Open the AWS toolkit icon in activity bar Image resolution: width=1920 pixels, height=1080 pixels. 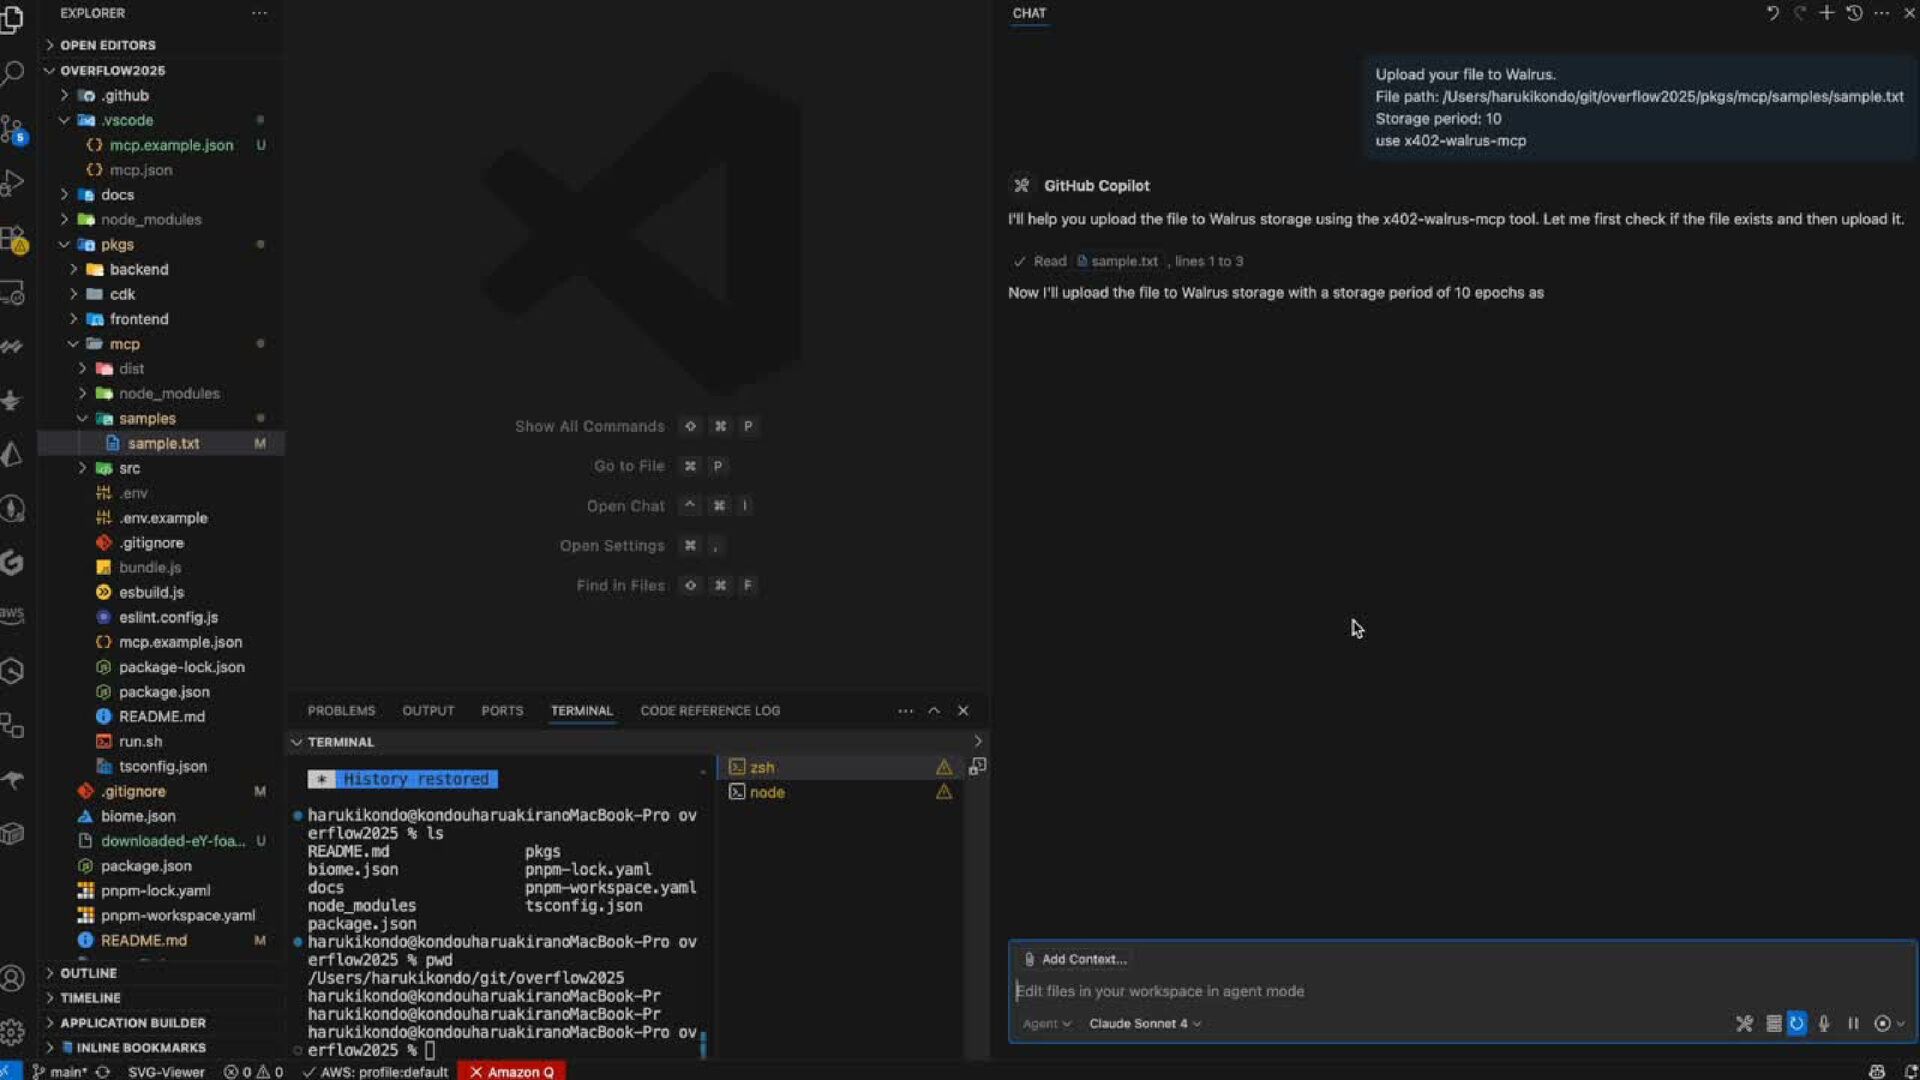click(x=12, y=614)
